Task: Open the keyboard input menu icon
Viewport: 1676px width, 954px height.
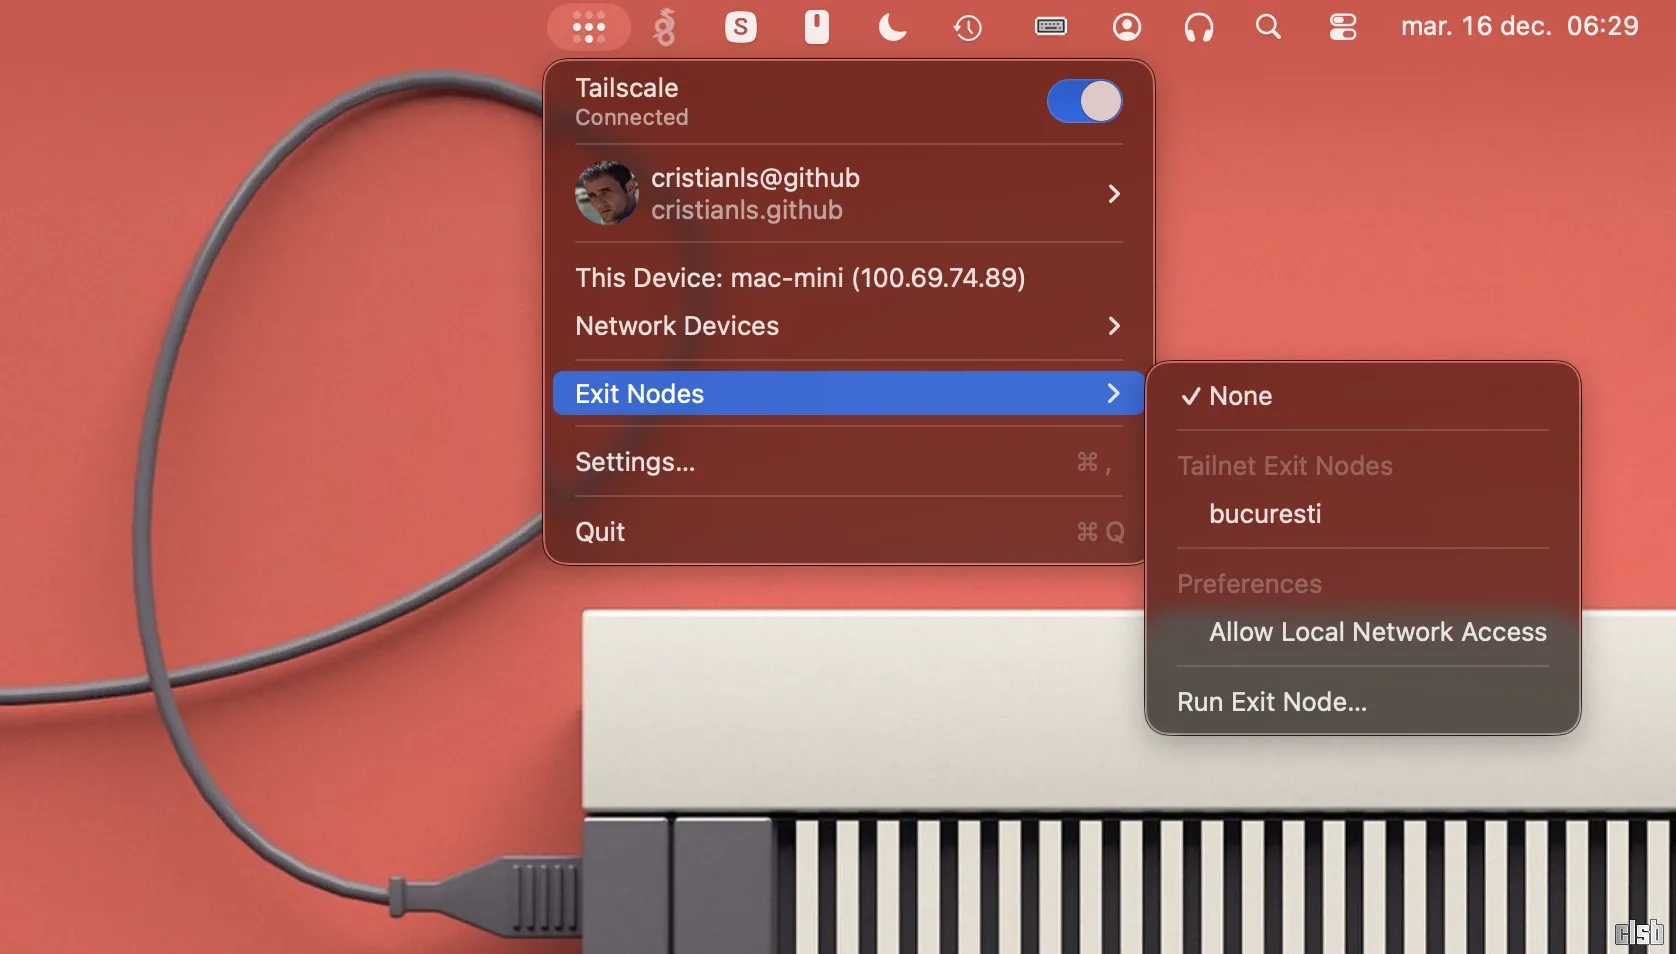Action: point(1050,27)
